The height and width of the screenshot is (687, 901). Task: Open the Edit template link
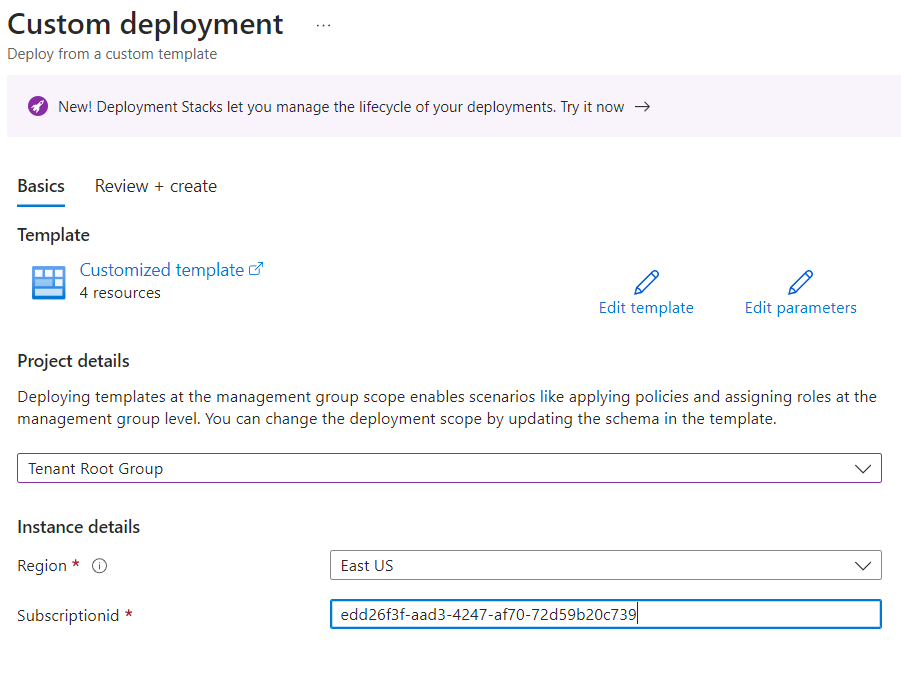pos(646,308)
